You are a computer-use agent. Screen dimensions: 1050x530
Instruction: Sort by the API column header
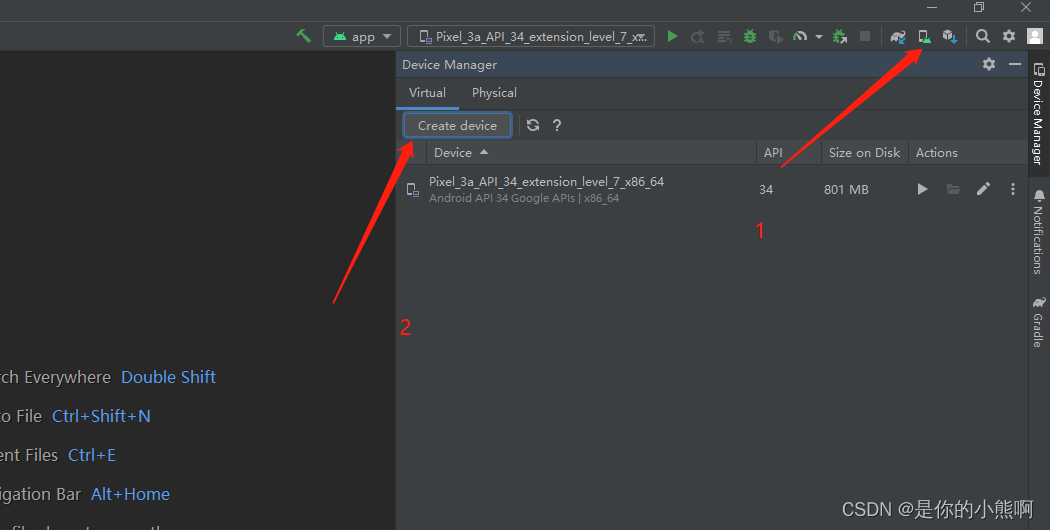click(789, 153)
